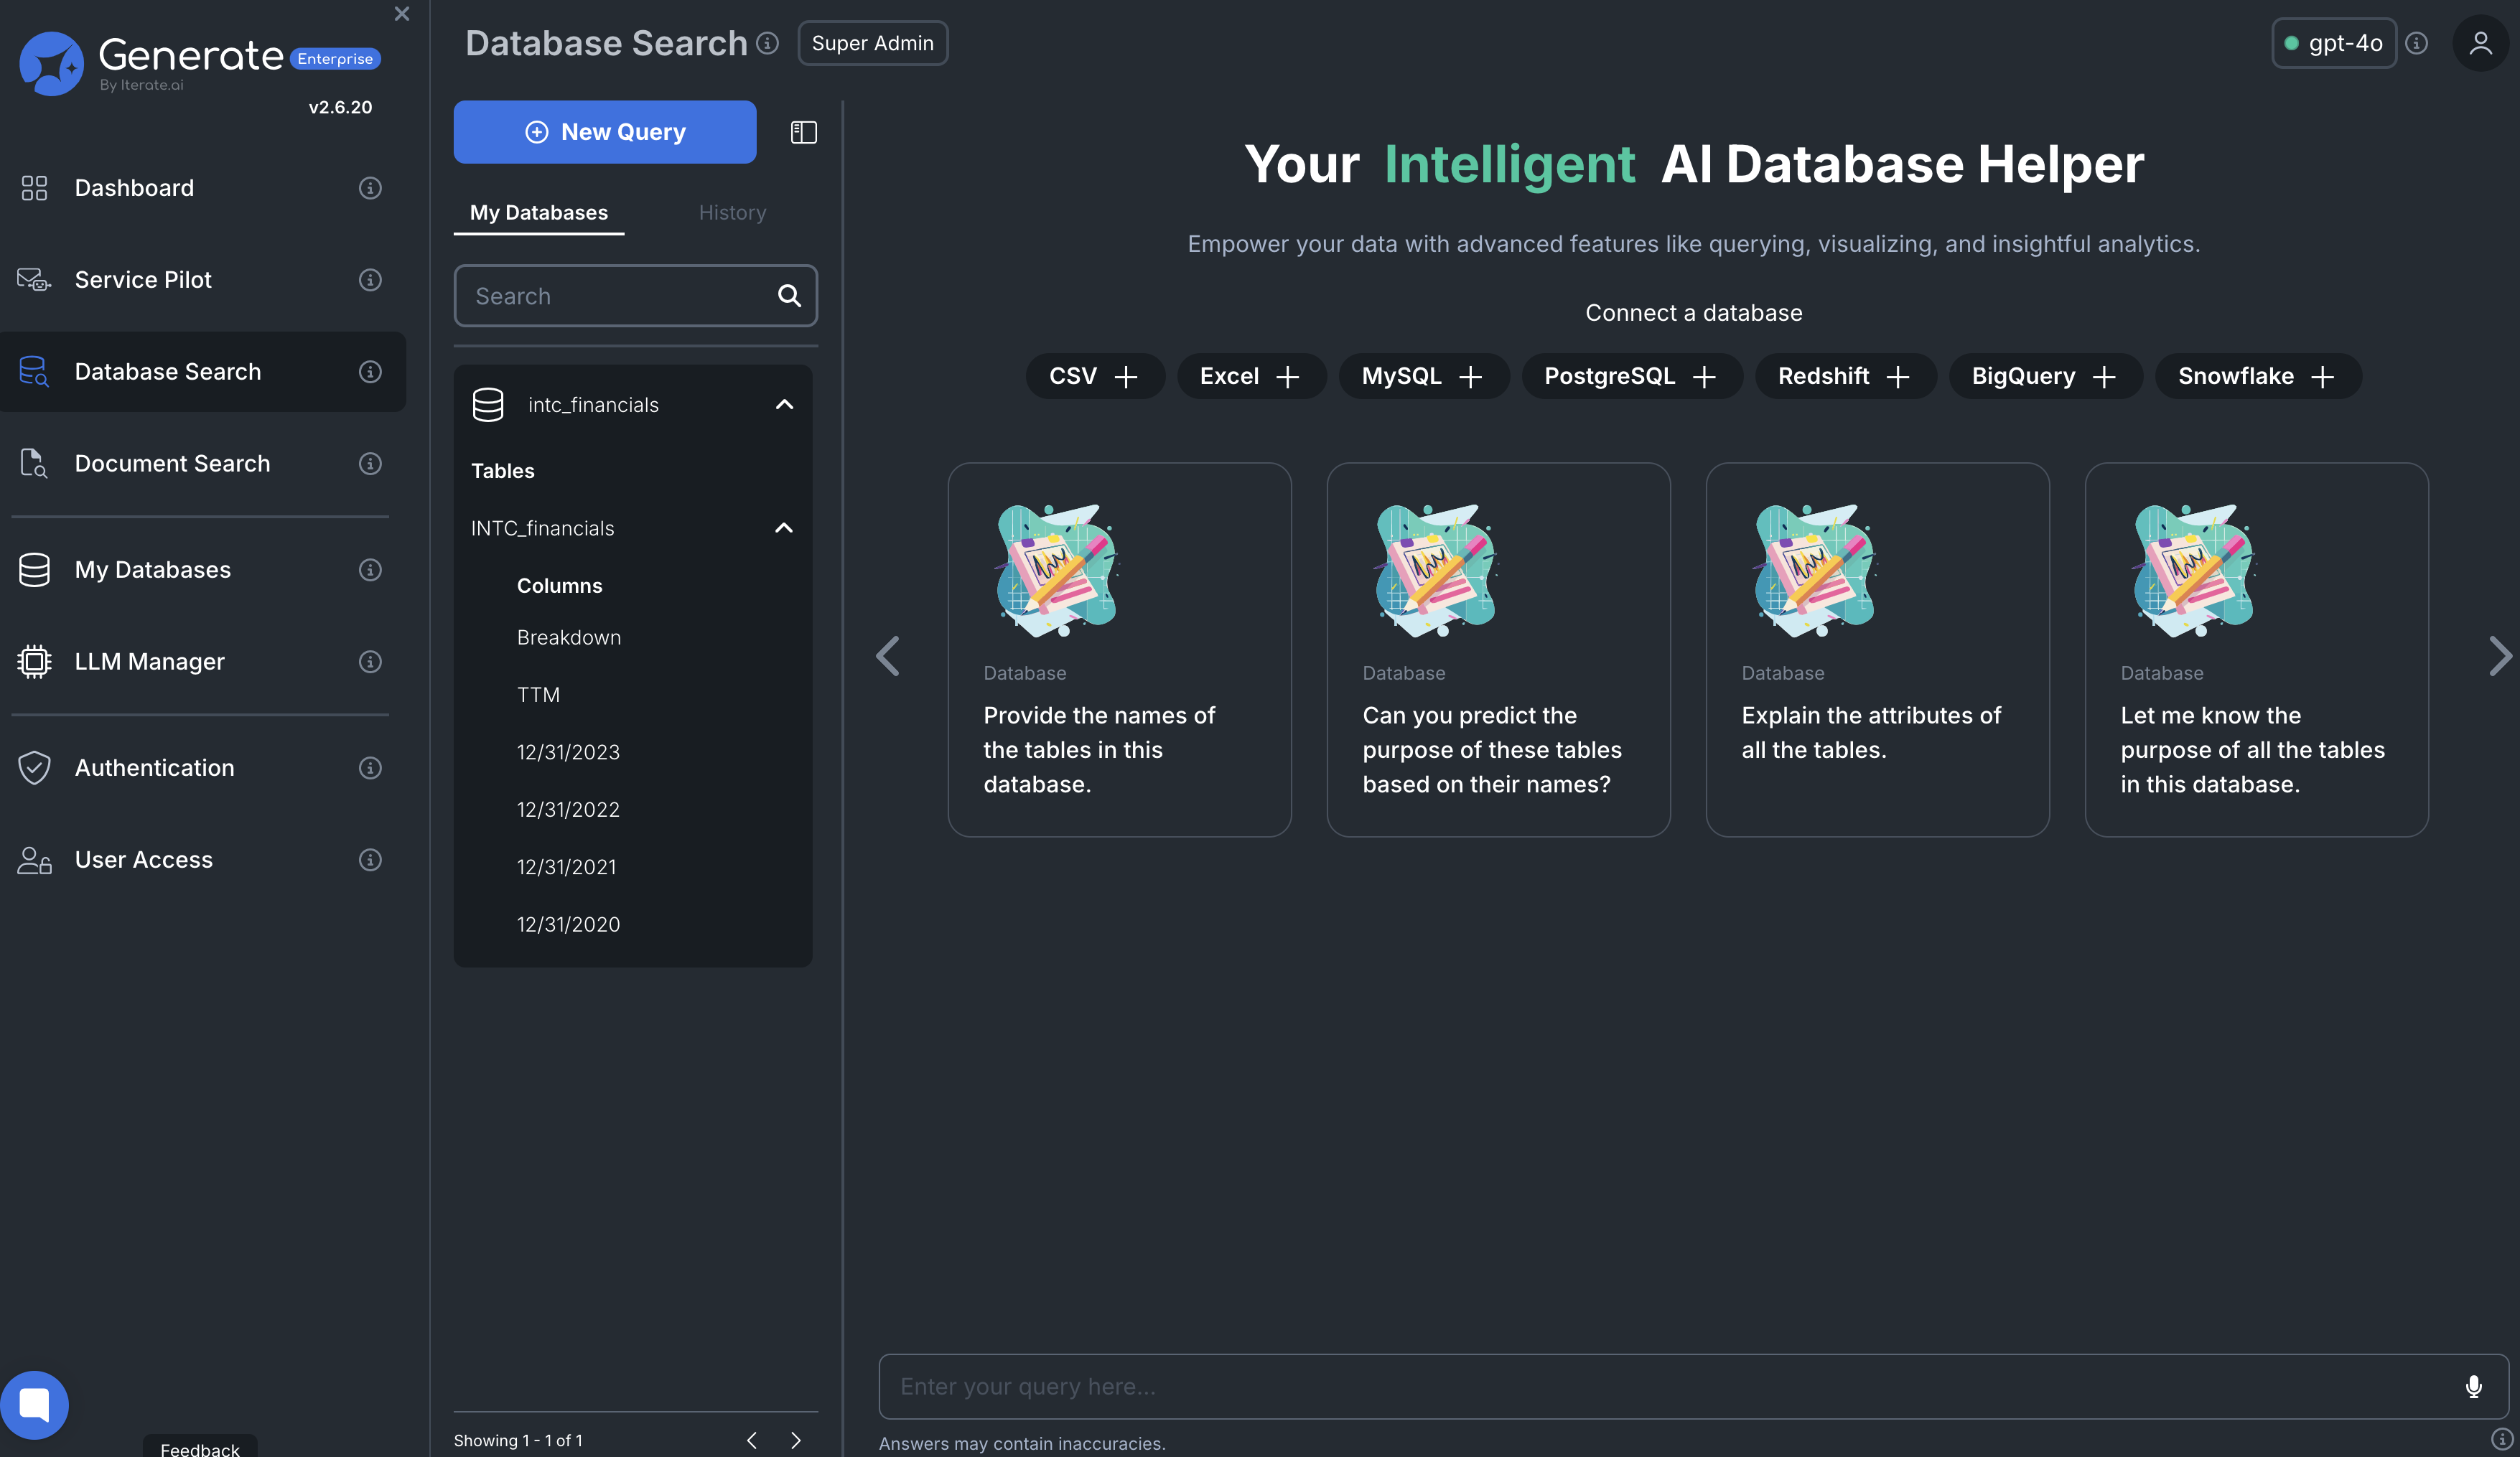Click the Generate logo icon
This screenshot has width=2520, height=1457.
click(50, 63)
